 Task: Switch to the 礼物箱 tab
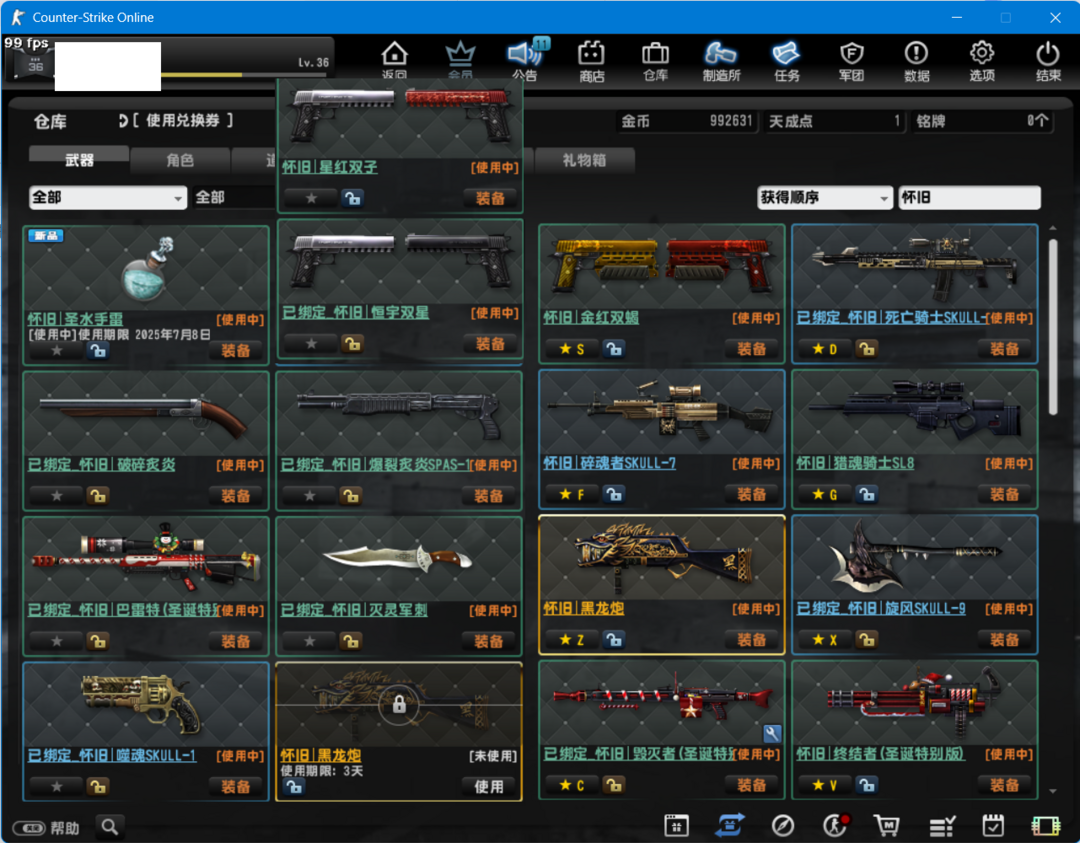pyautogui.click(x=584, y=160)
